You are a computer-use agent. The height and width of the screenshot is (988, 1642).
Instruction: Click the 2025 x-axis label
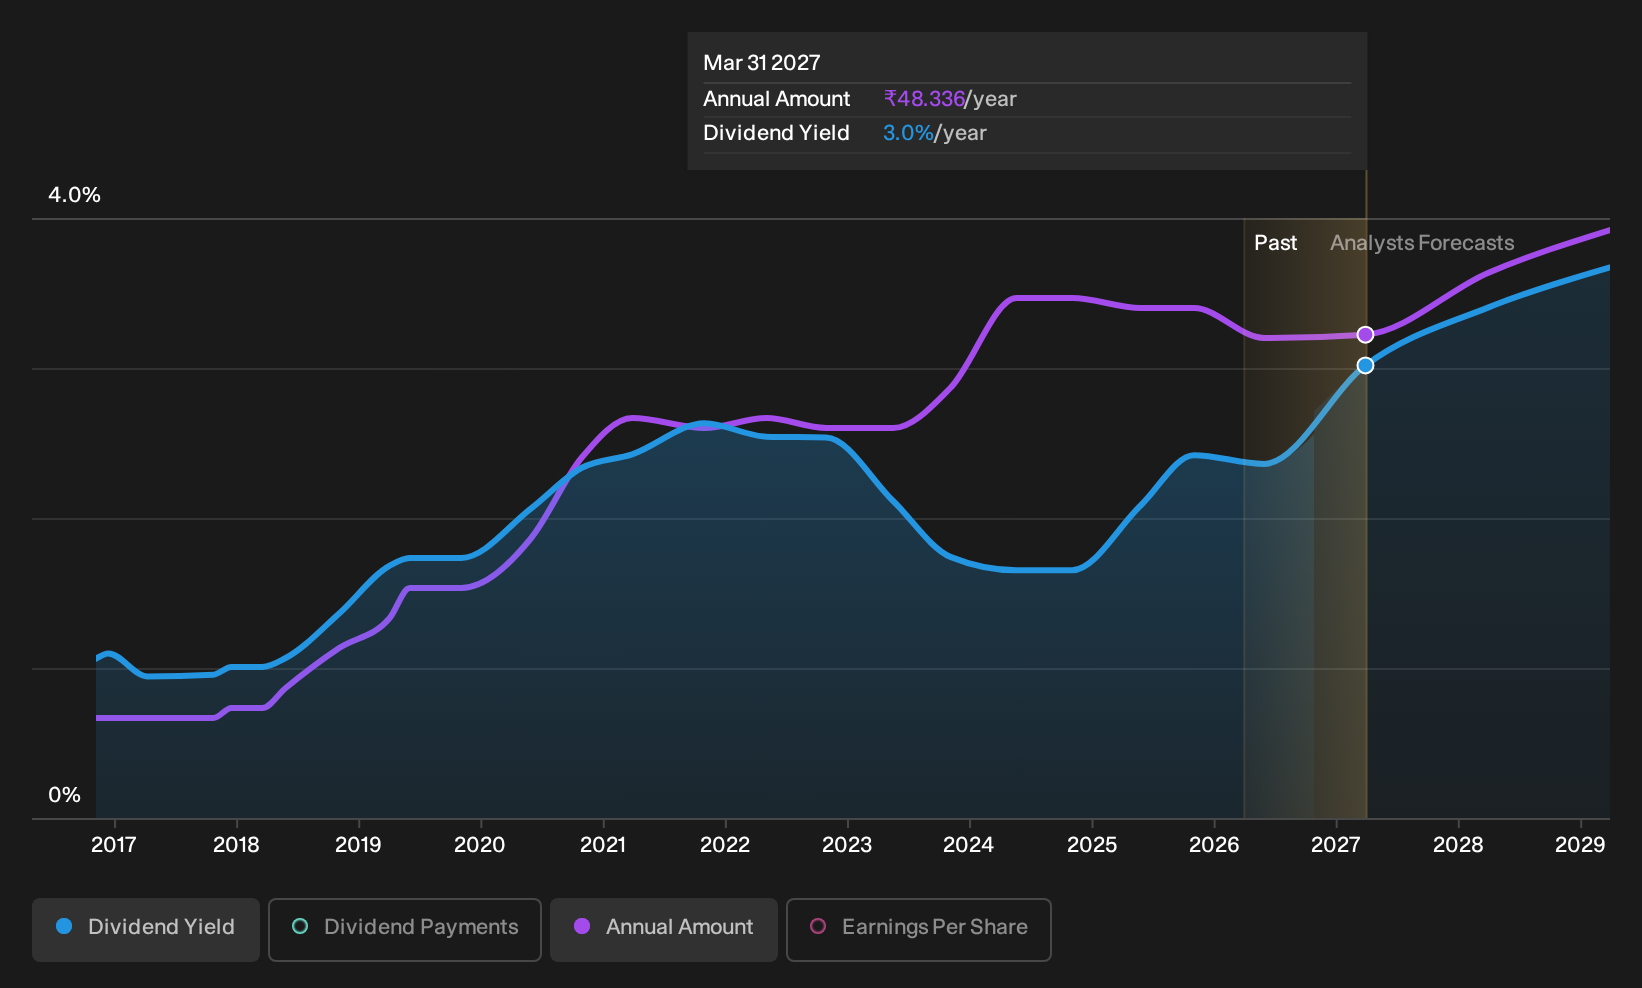point(1092,845)
